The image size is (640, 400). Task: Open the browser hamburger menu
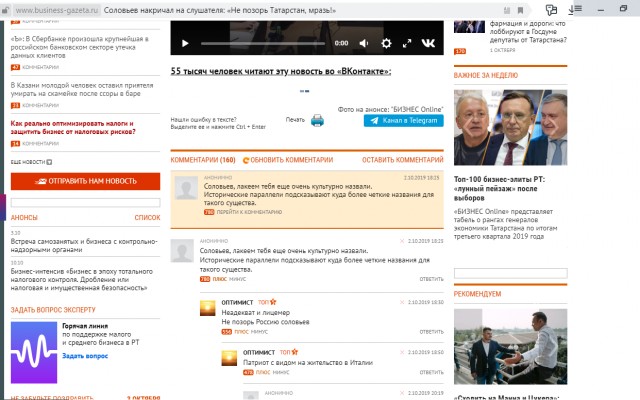pos(578,9)
